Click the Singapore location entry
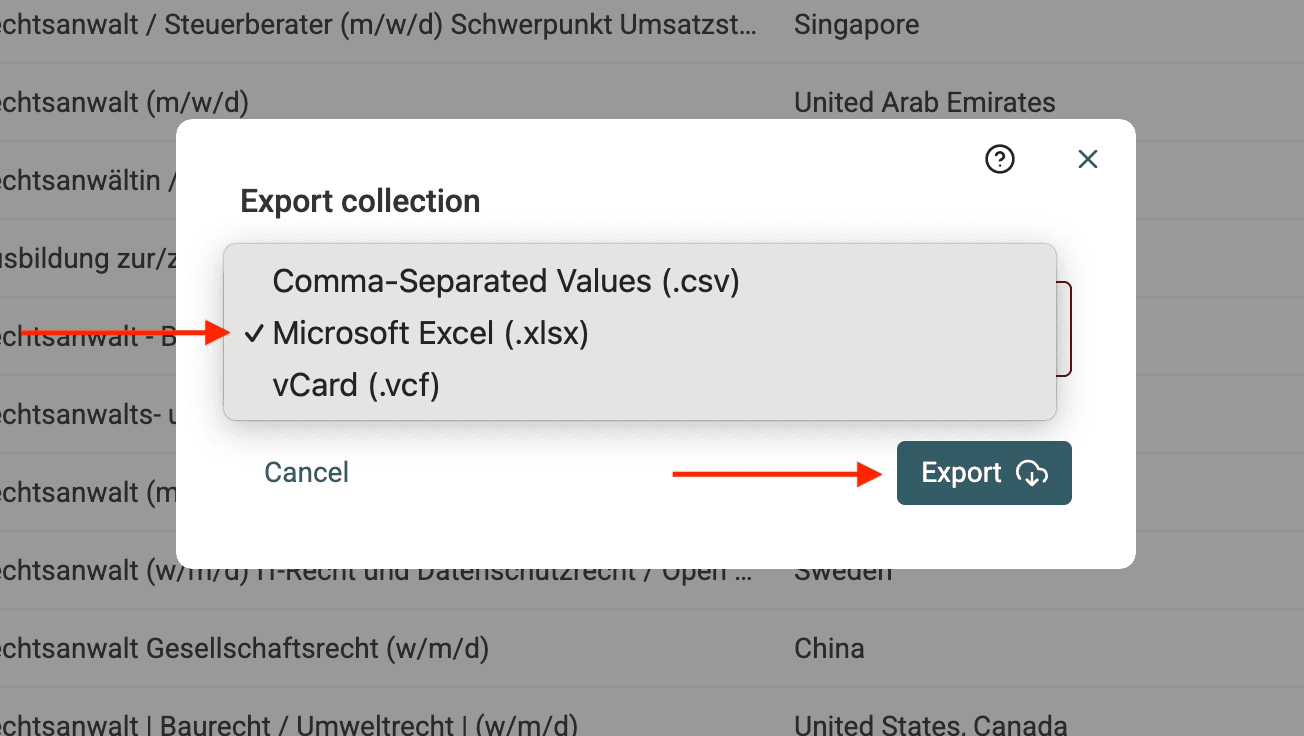1304x736 pixels. click(856, 25)
